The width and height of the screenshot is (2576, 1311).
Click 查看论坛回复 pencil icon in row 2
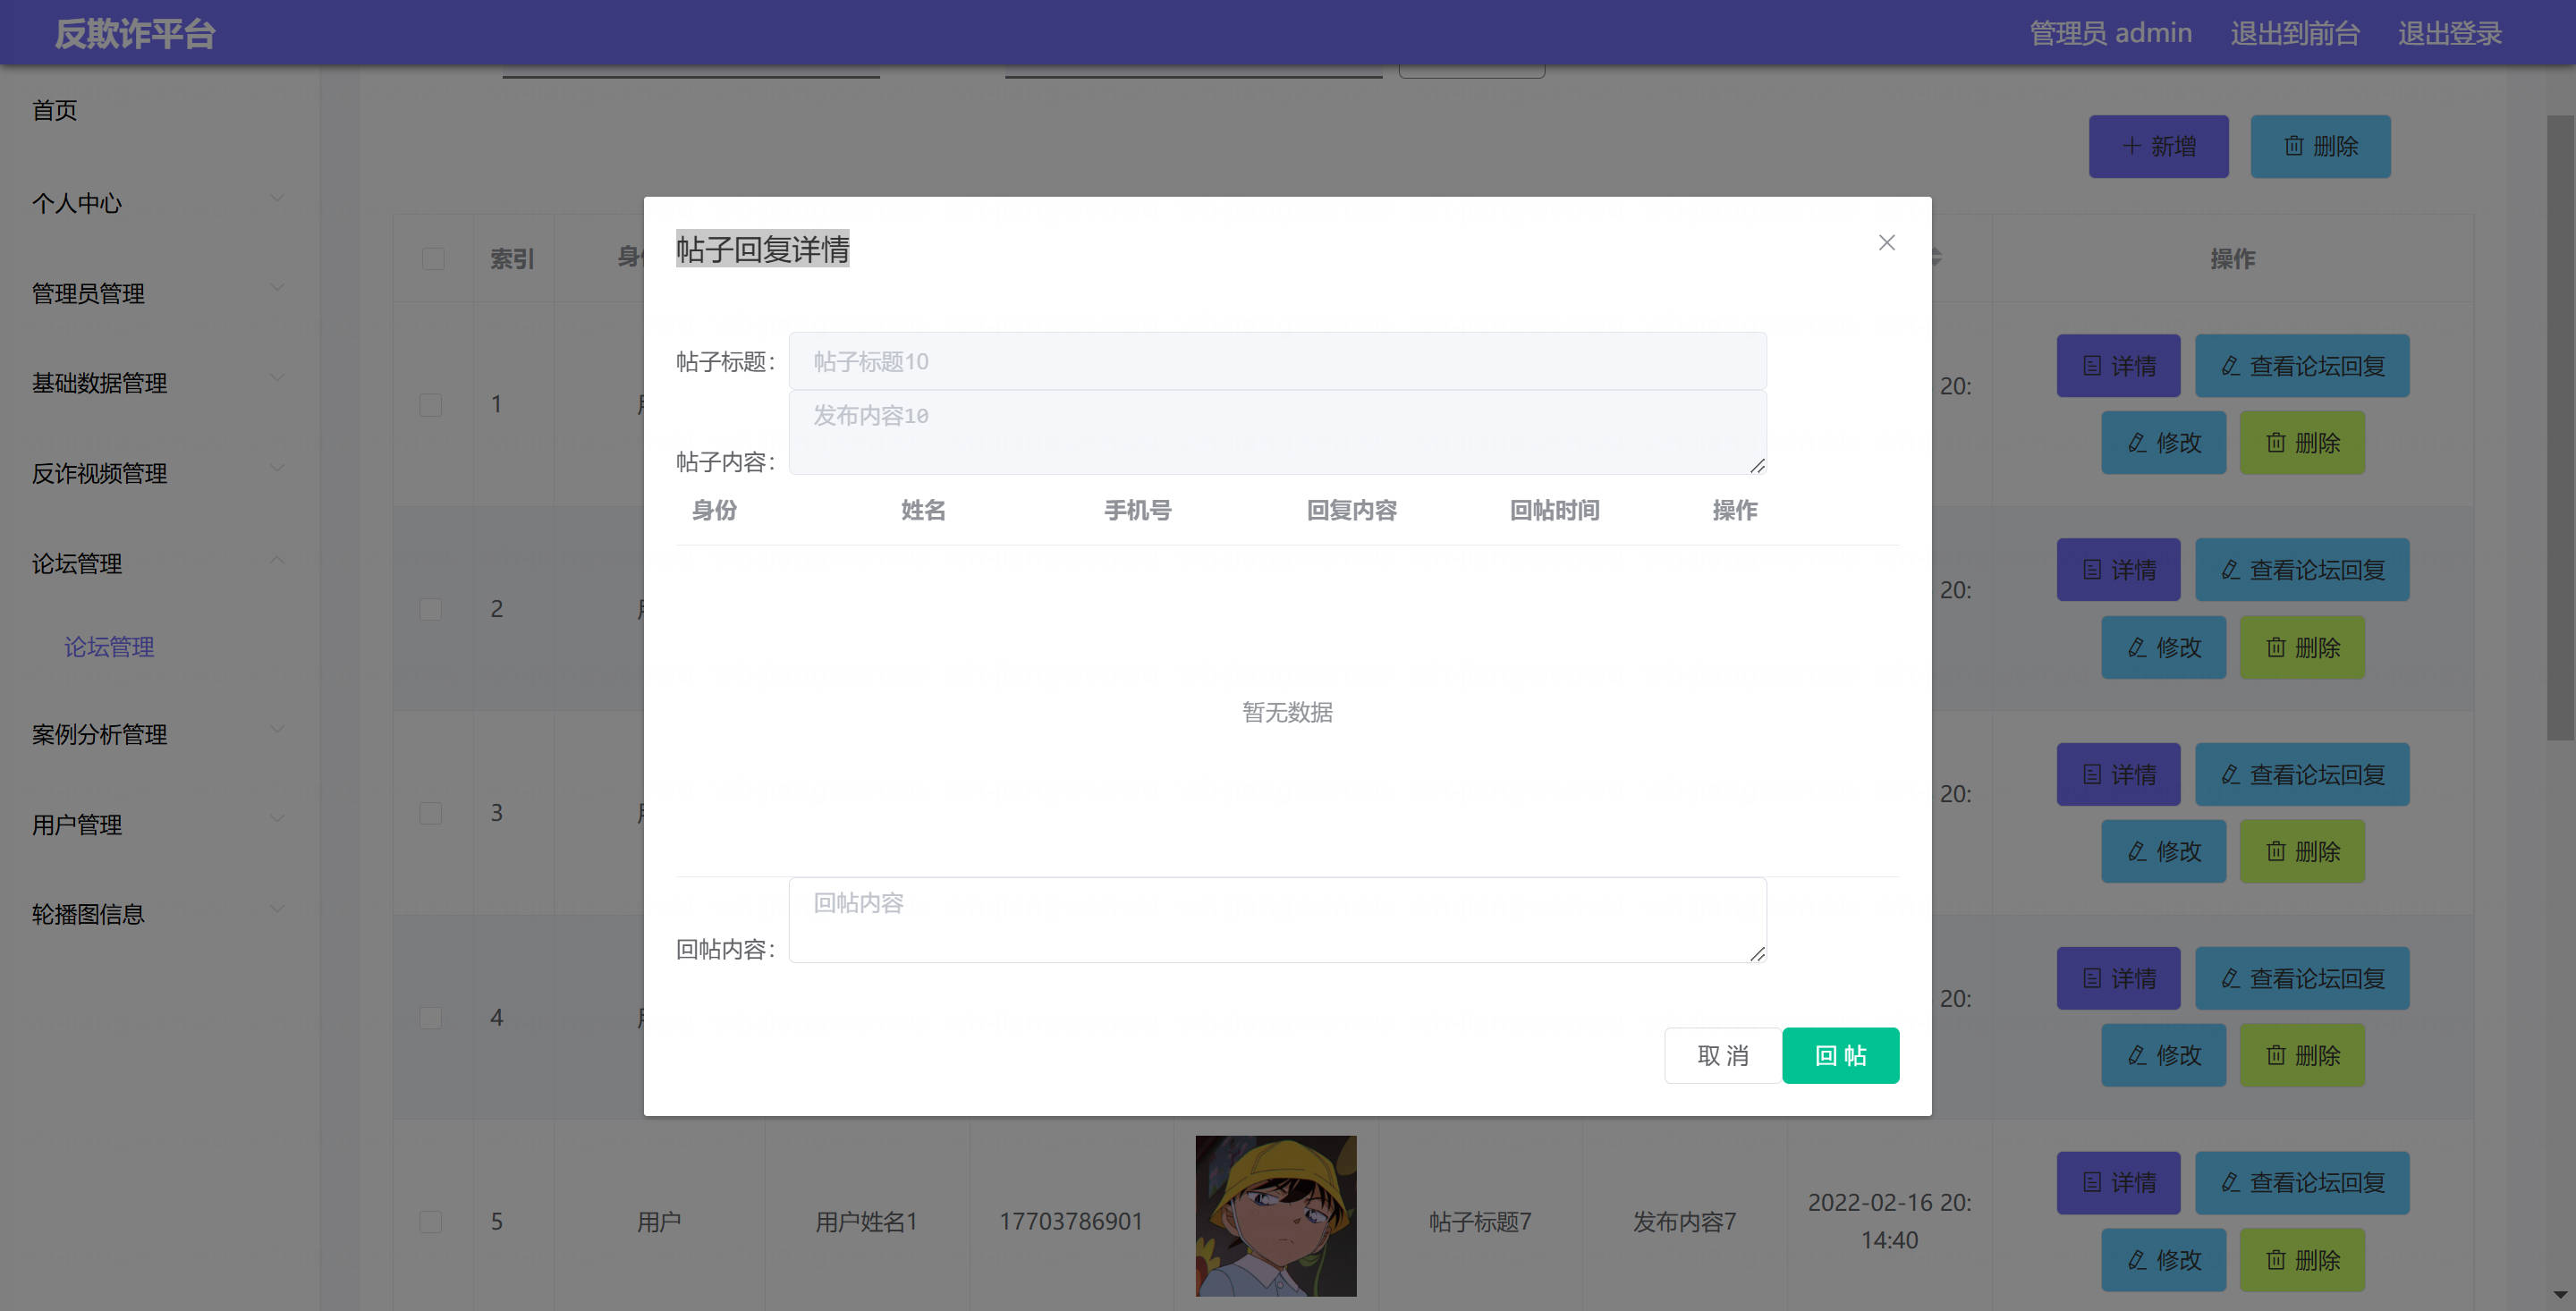click(x=2230, y=570)
